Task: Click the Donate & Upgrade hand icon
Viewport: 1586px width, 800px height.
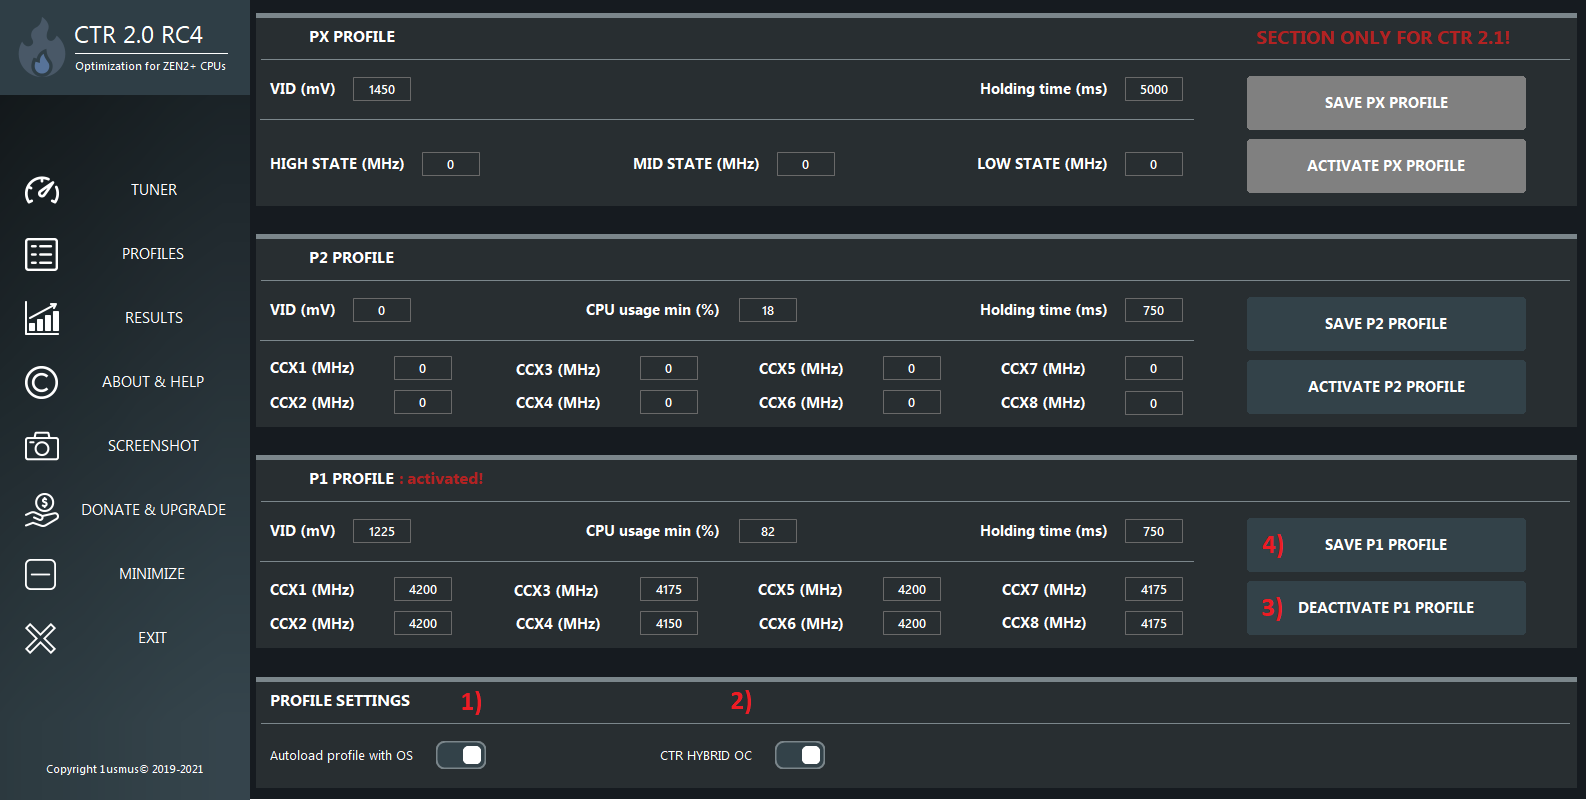Action: 42,510
